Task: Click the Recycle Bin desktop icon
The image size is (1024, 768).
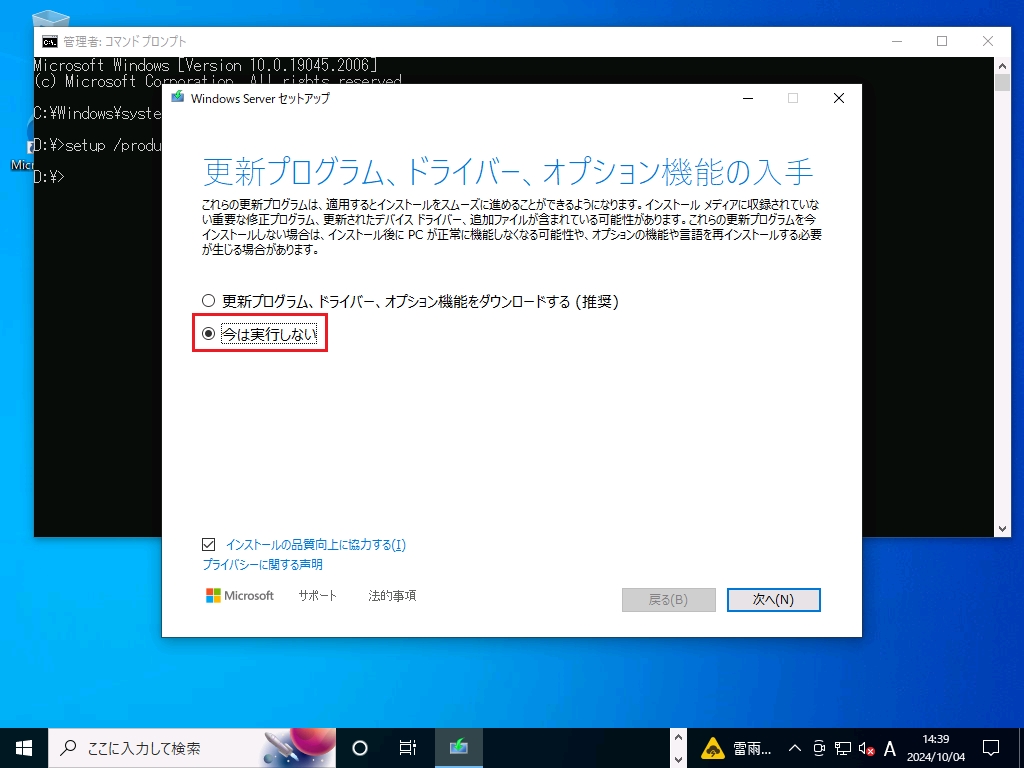Action: (51, 18)
